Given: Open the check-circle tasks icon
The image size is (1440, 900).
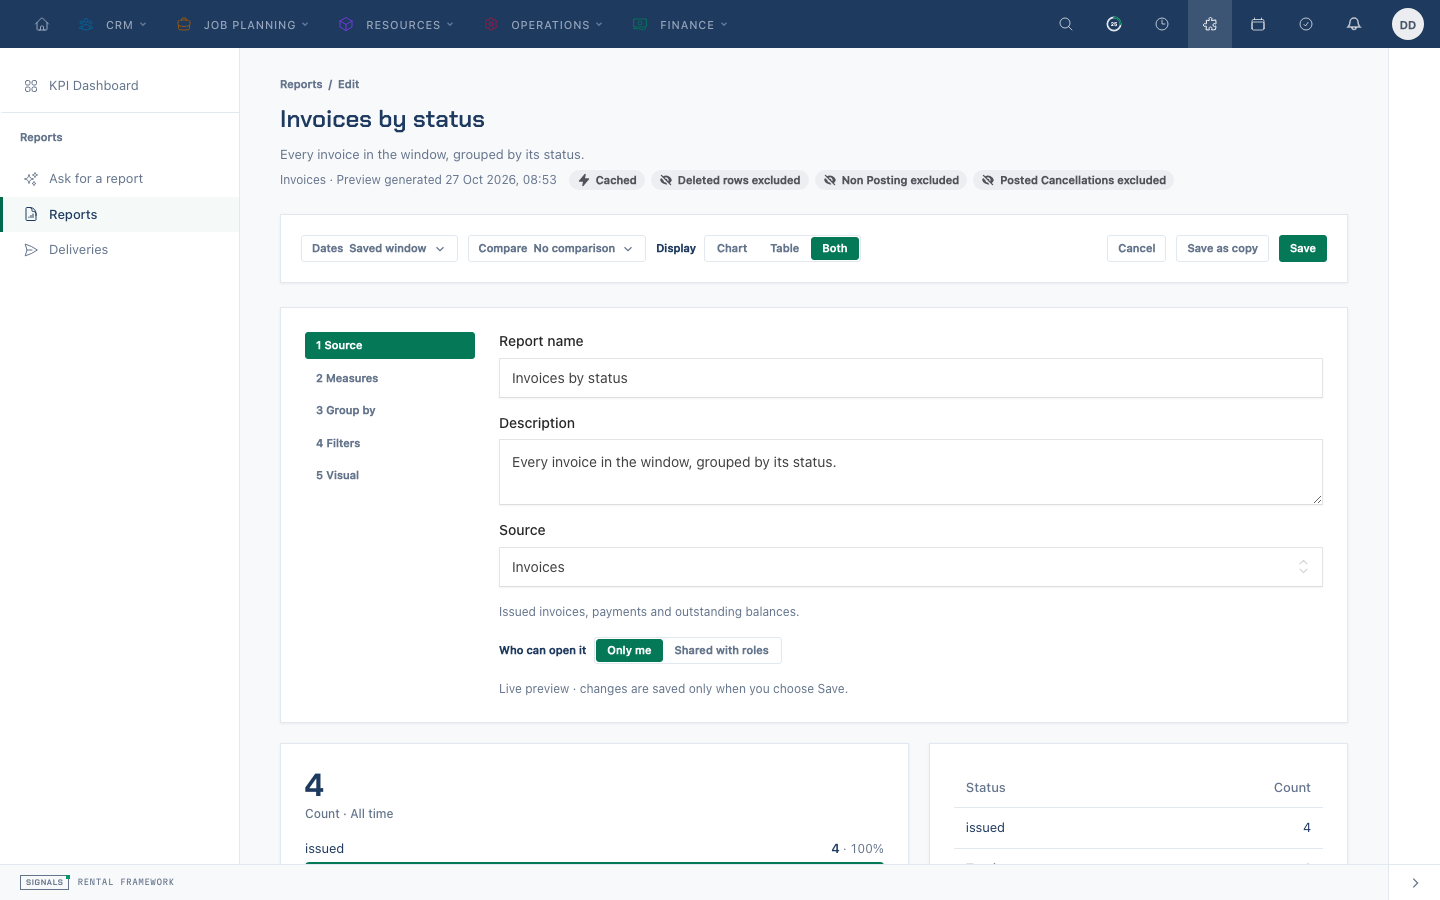Looking at the screenshot, I should pos(1306,24).
